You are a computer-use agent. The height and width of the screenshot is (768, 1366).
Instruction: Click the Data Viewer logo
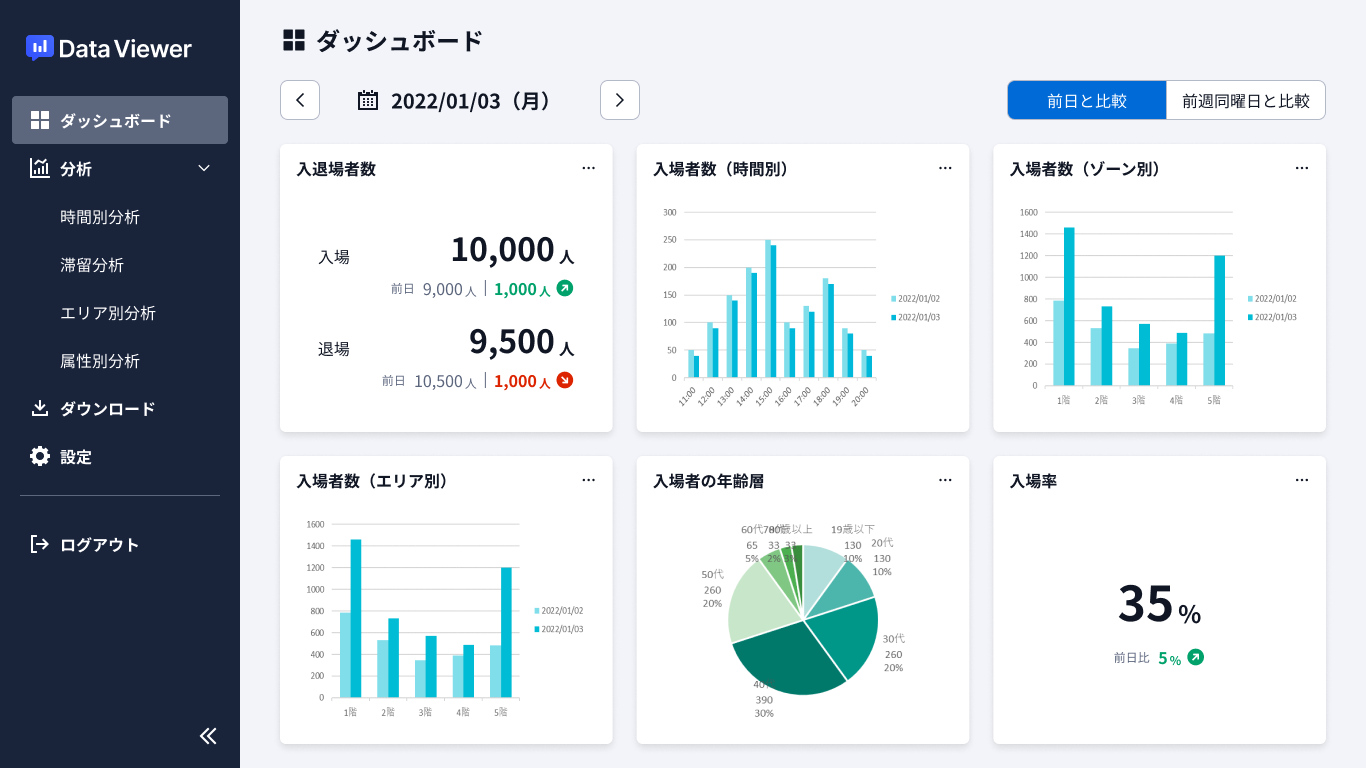pos(107,47)
